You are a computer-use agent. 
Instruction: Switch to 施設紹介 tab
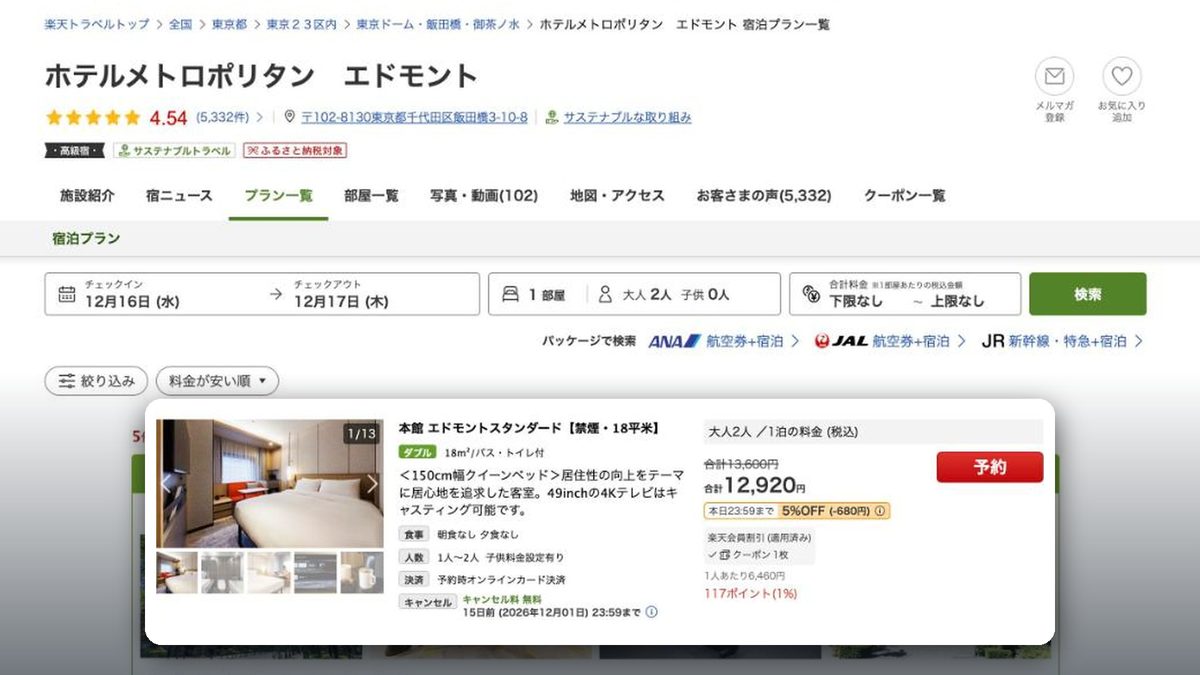[87, 195]
